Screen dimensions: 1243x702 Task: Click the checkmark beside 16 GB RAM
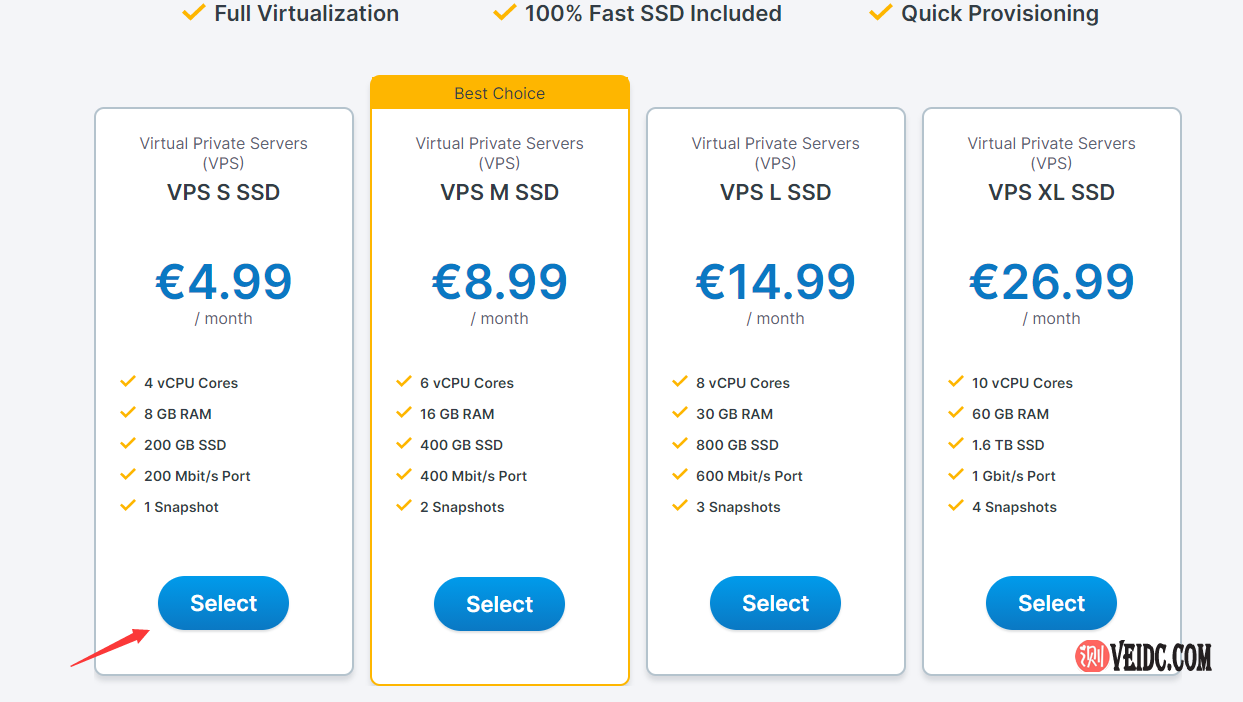404,413
